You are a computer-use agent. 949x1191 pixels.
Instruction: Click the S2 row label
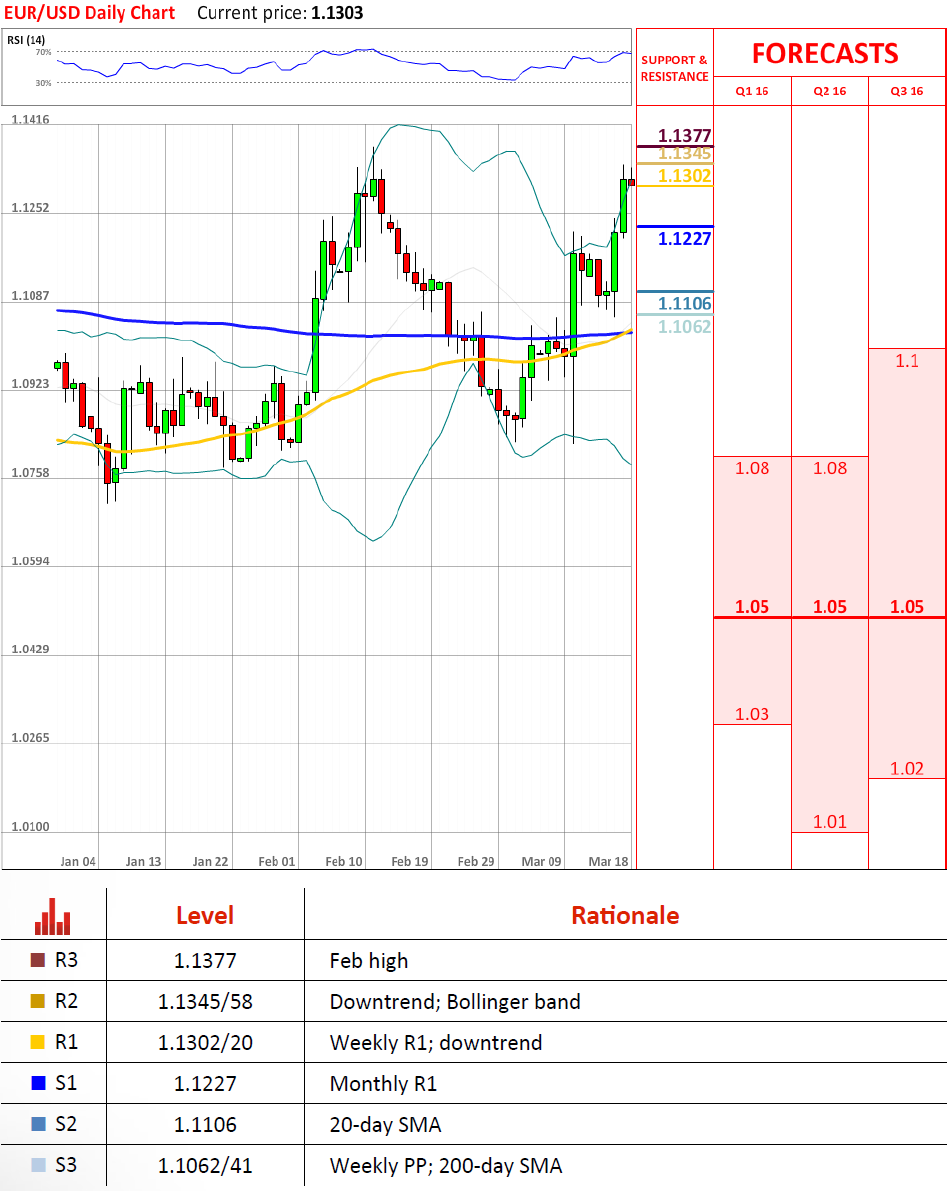[x=66, y=1124]
